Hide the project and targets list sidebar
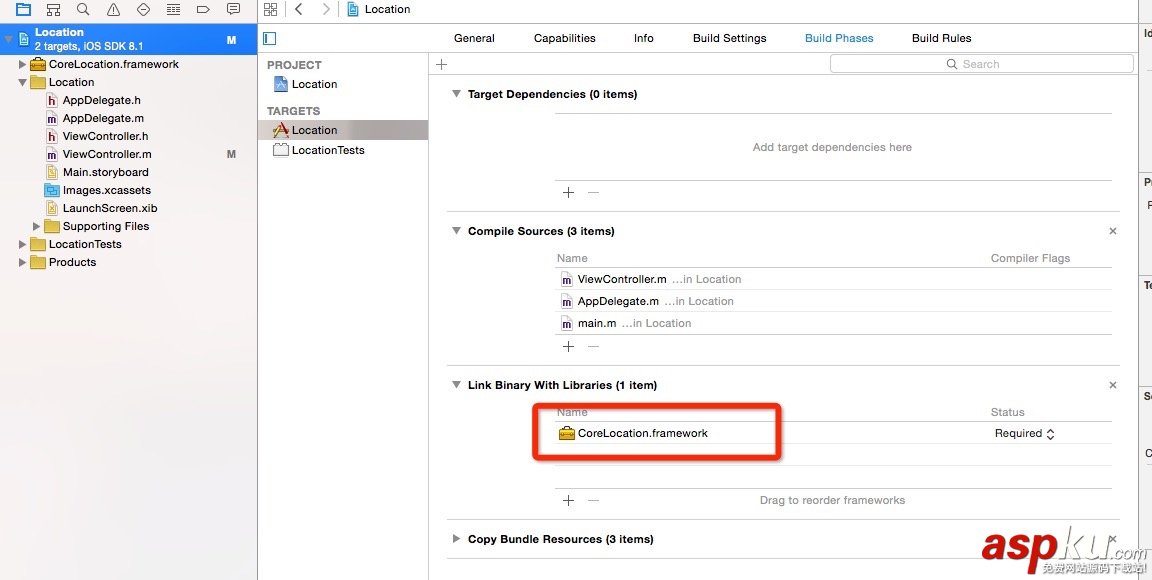 click(x=269, y=38)
